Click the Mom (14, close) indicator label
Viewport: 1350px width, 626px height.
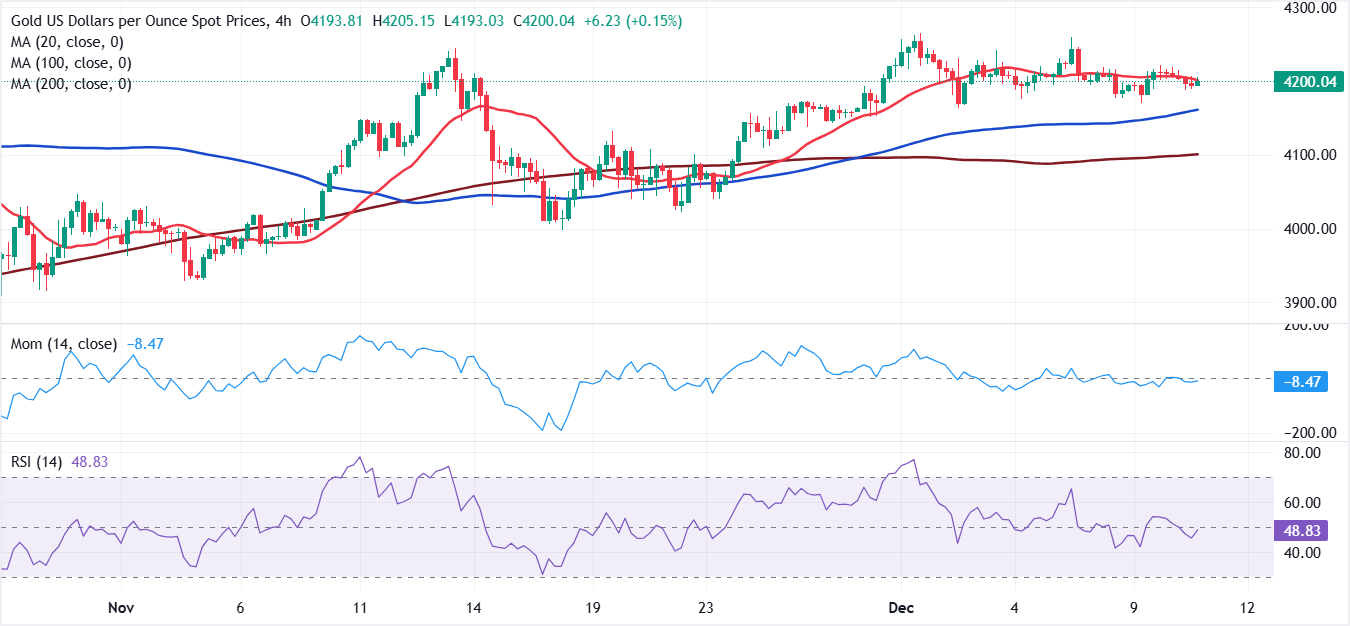[x=63, y=344]
